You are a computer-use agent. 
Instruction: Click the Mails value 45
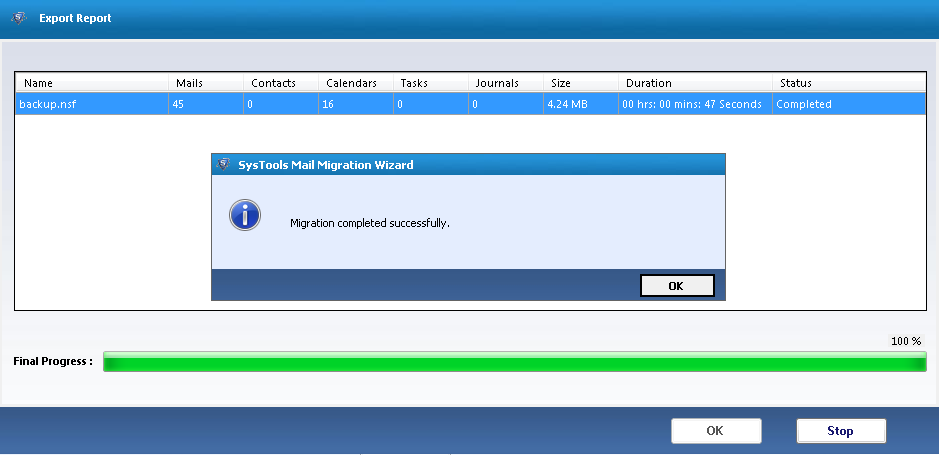(178, 104)
